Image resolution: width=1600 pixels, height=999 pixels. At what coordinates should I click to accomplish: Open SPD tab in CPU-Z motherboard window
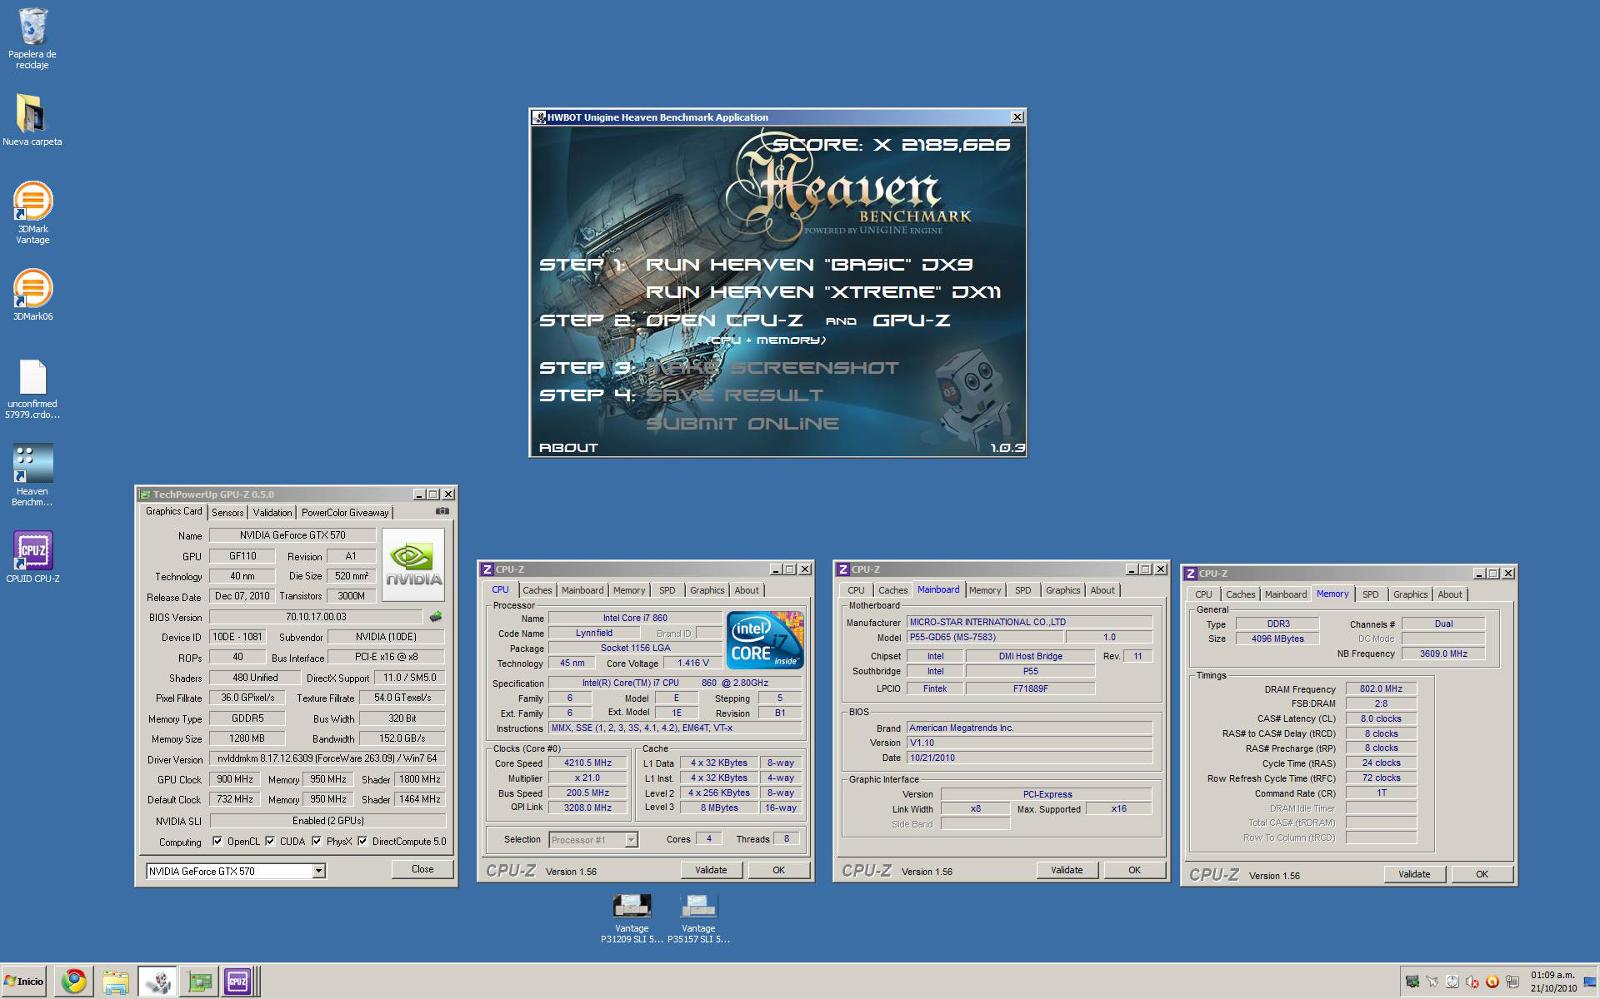click(x=1023, y=590)
